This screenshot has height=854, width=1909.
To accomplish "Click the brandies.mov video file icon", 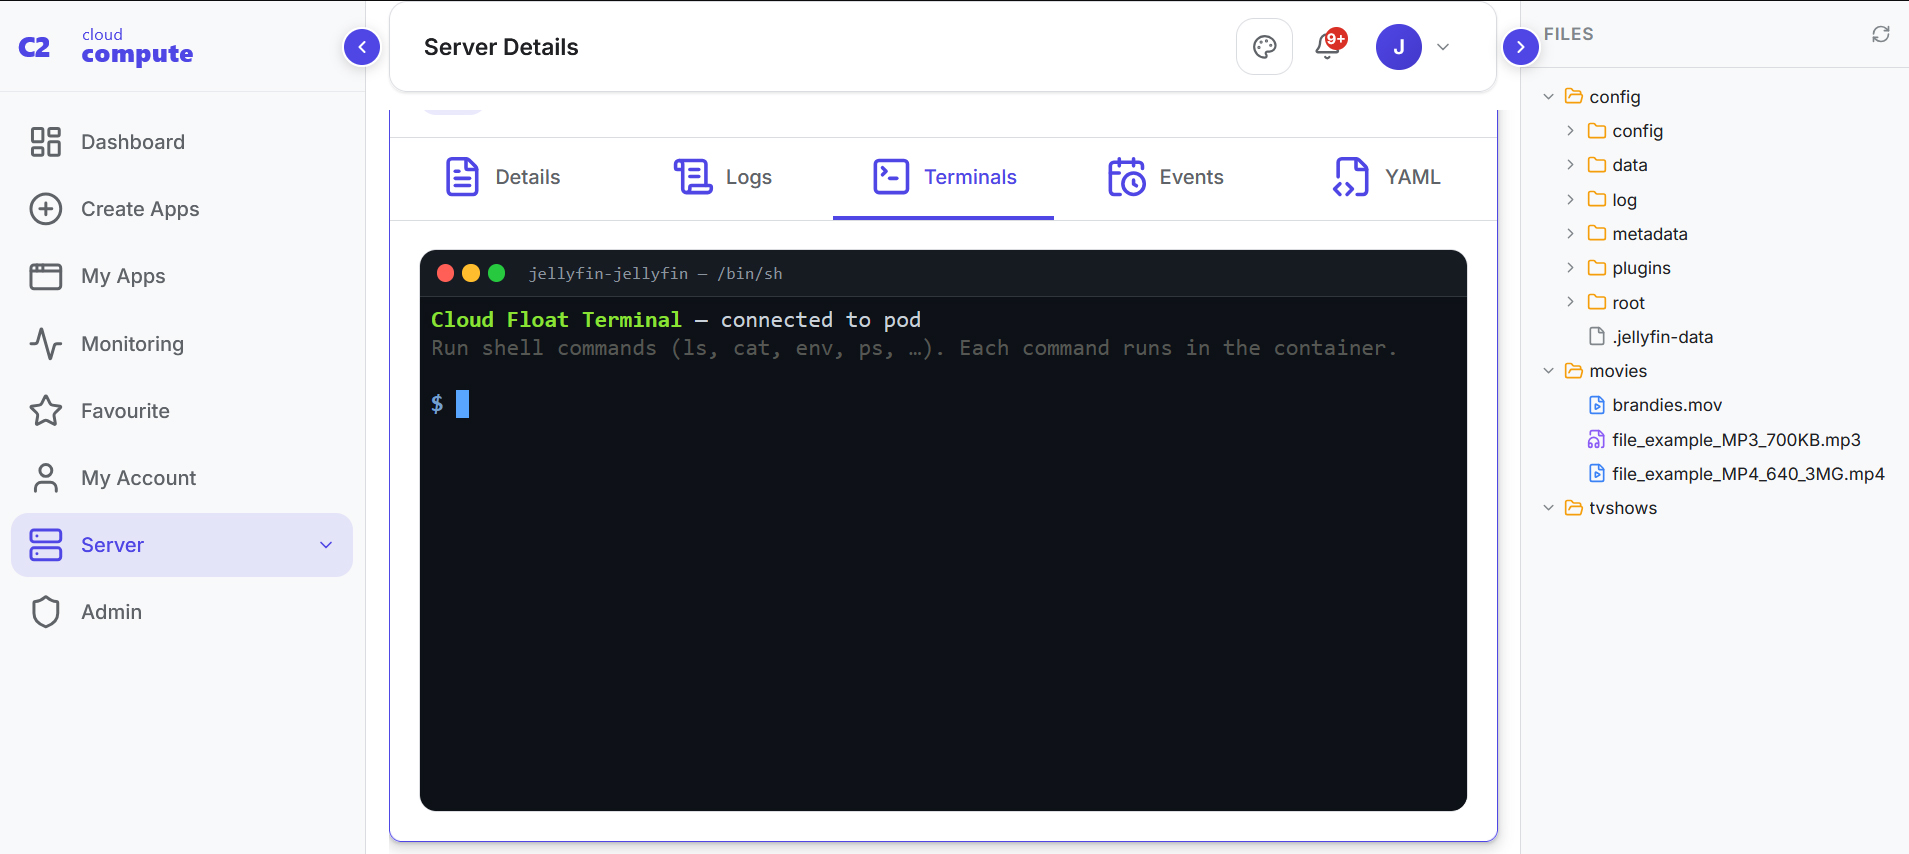I will pyautogui.click(x=1597, y=405).
